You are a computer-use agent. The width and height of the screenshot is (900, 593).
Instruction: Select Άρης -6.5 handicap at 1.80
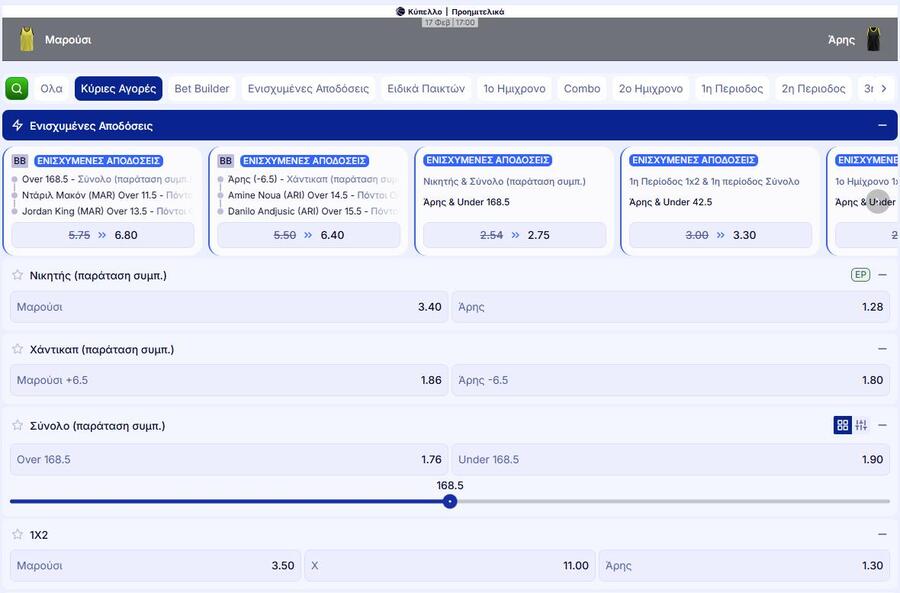[x=670, y=380]
